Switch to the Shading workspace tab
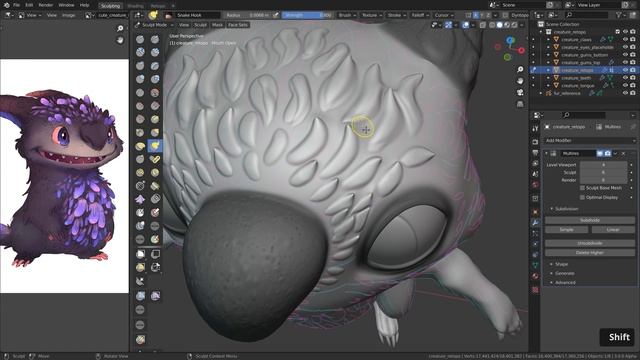Screen dimensions: 640x360 tap(135, 6)
